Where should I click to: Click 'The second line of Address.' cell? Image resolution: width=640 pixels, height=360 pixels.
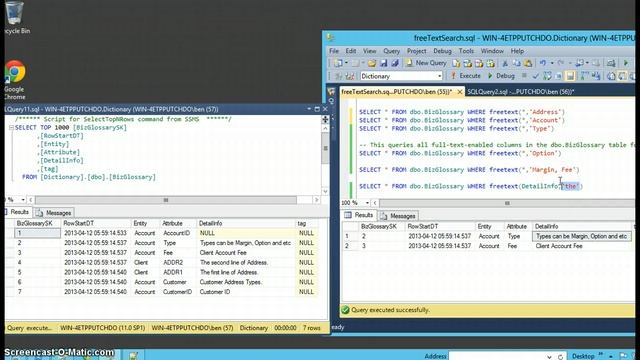(x=245, y=262)
